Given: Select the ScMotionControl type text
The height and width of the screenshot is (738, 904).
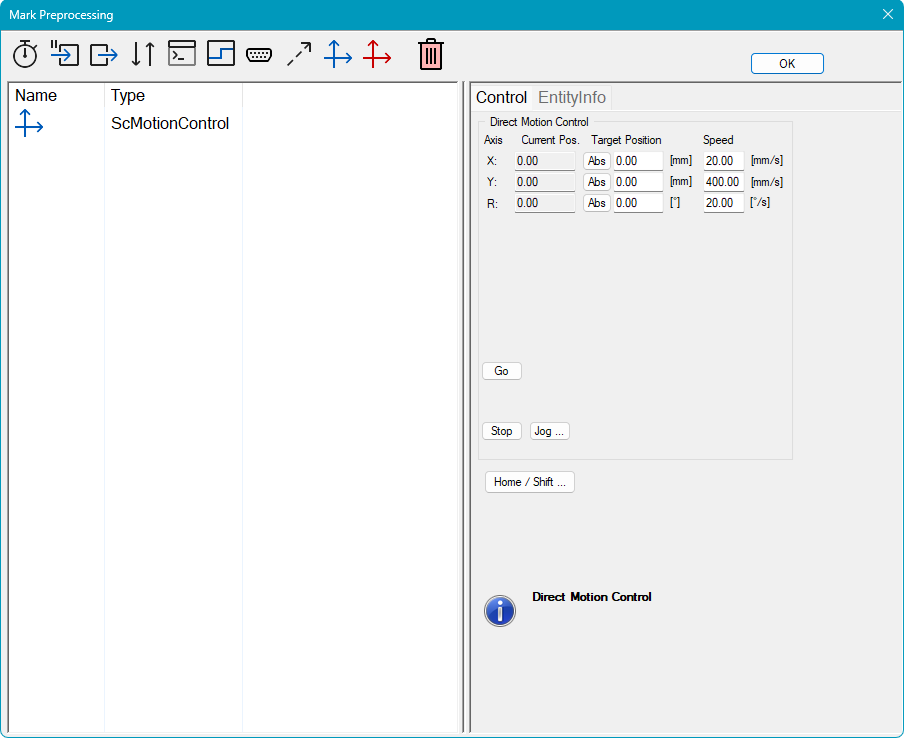Looking at the screenshot, I should click(x=170, y=123).
